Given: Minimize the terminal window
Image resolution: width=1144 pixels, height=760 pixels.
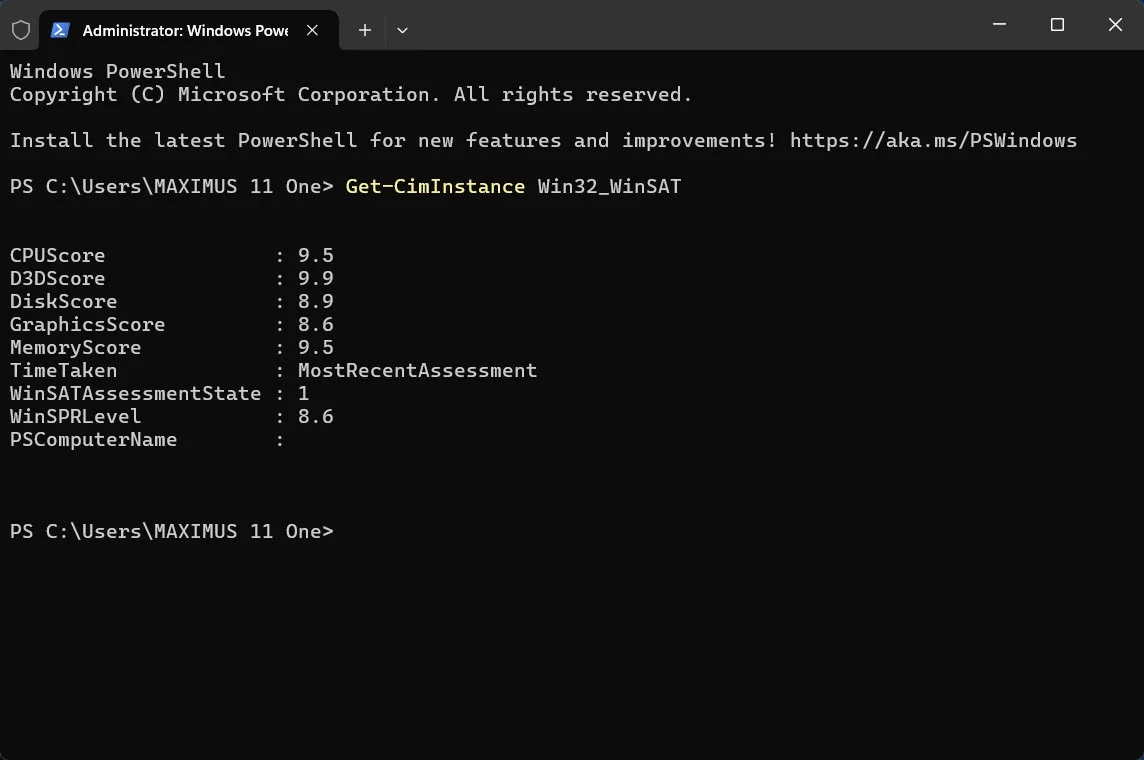Looking at the screenshot, I should (x=1000, y=25).
